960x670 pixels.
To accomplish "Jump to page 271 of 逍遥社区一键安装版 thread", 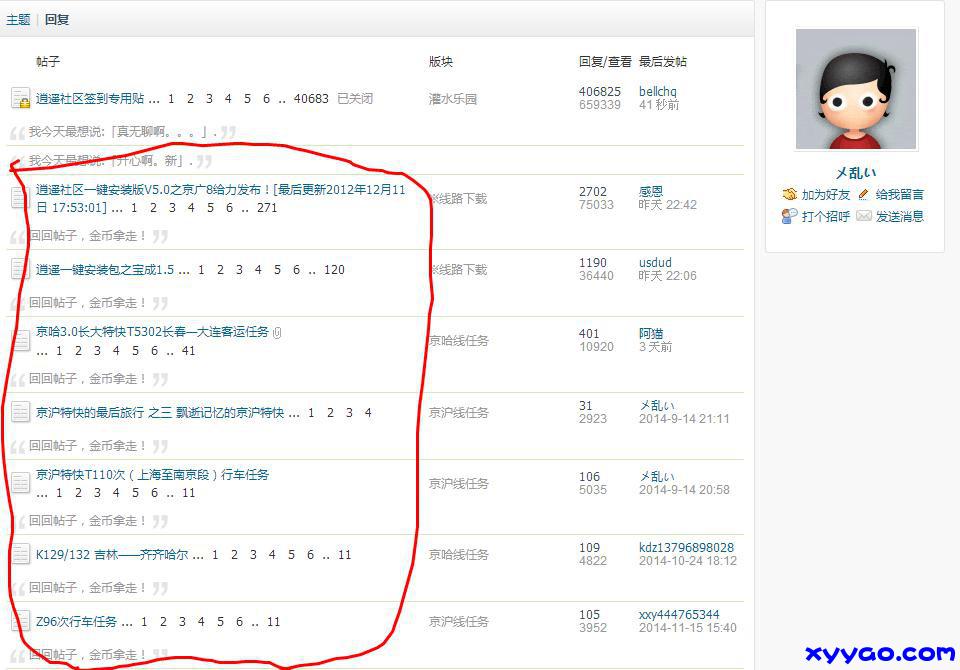I will (267, 208).
